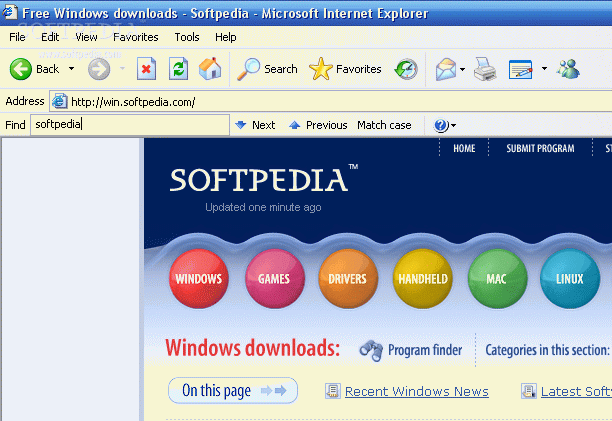Select the green MAC ball
Image resolution: width=612 pixels, height=421 pixels.
tap(497, 279)
